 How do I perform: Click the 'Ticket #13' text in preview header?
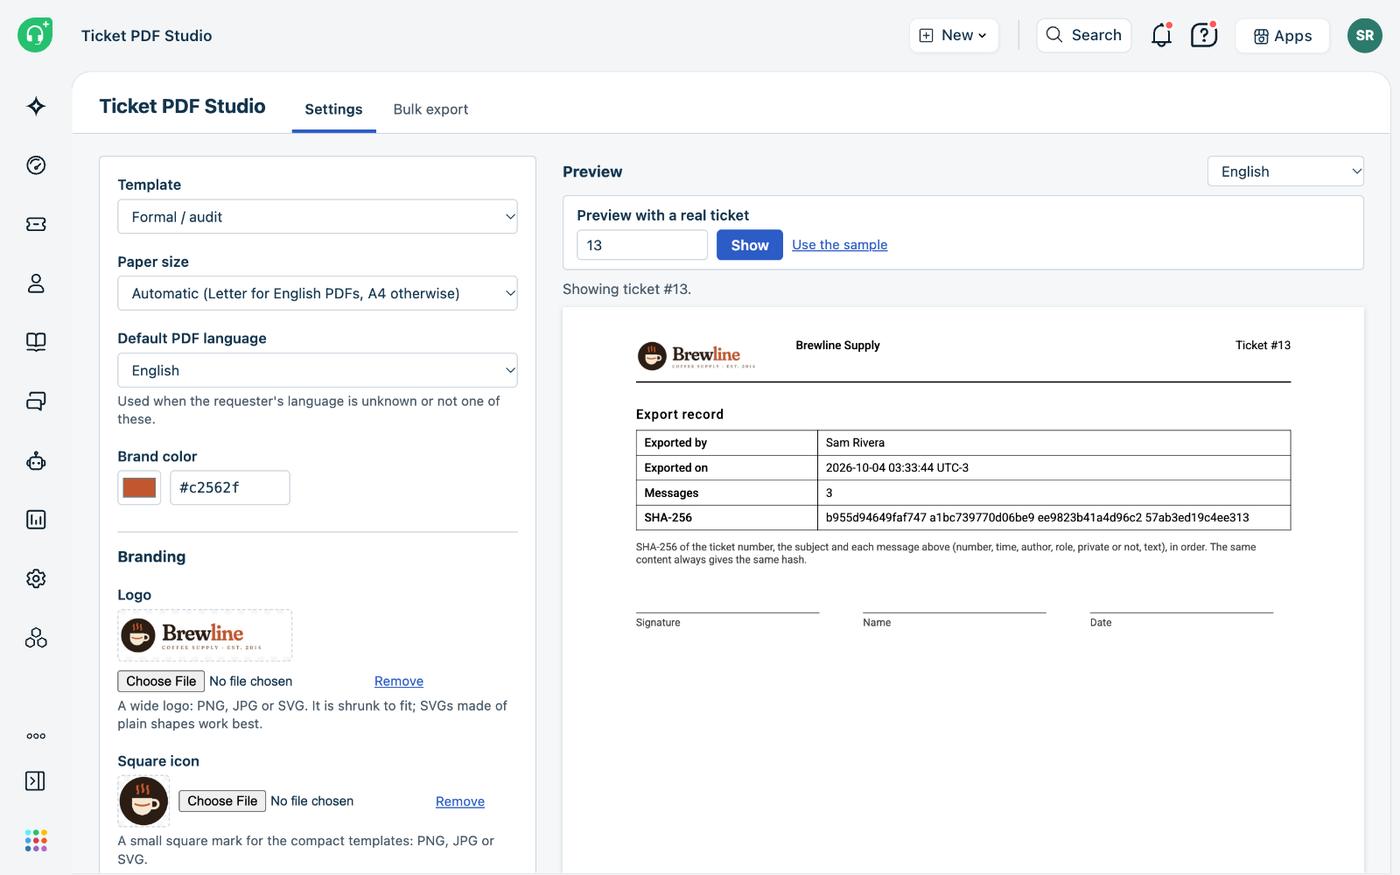(x=1263, y=345)
